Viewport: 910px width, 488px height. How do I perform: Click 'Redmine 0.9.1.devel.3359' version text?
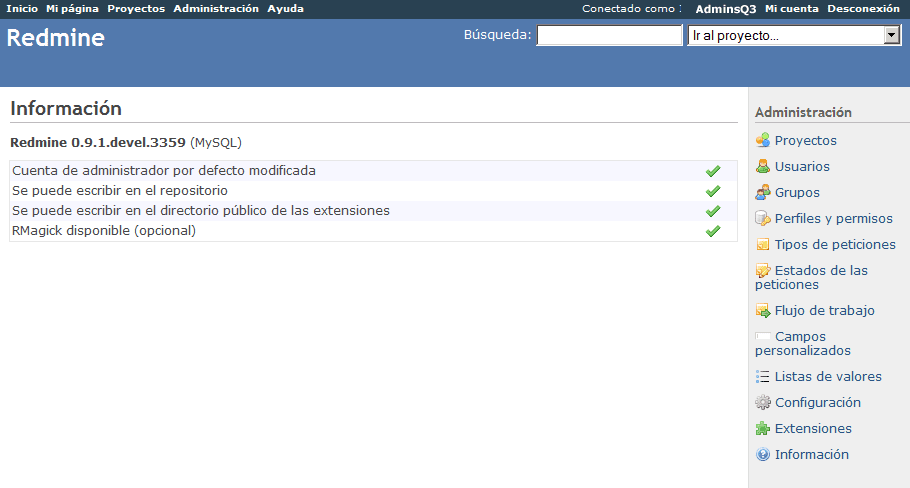click(98, 143)
